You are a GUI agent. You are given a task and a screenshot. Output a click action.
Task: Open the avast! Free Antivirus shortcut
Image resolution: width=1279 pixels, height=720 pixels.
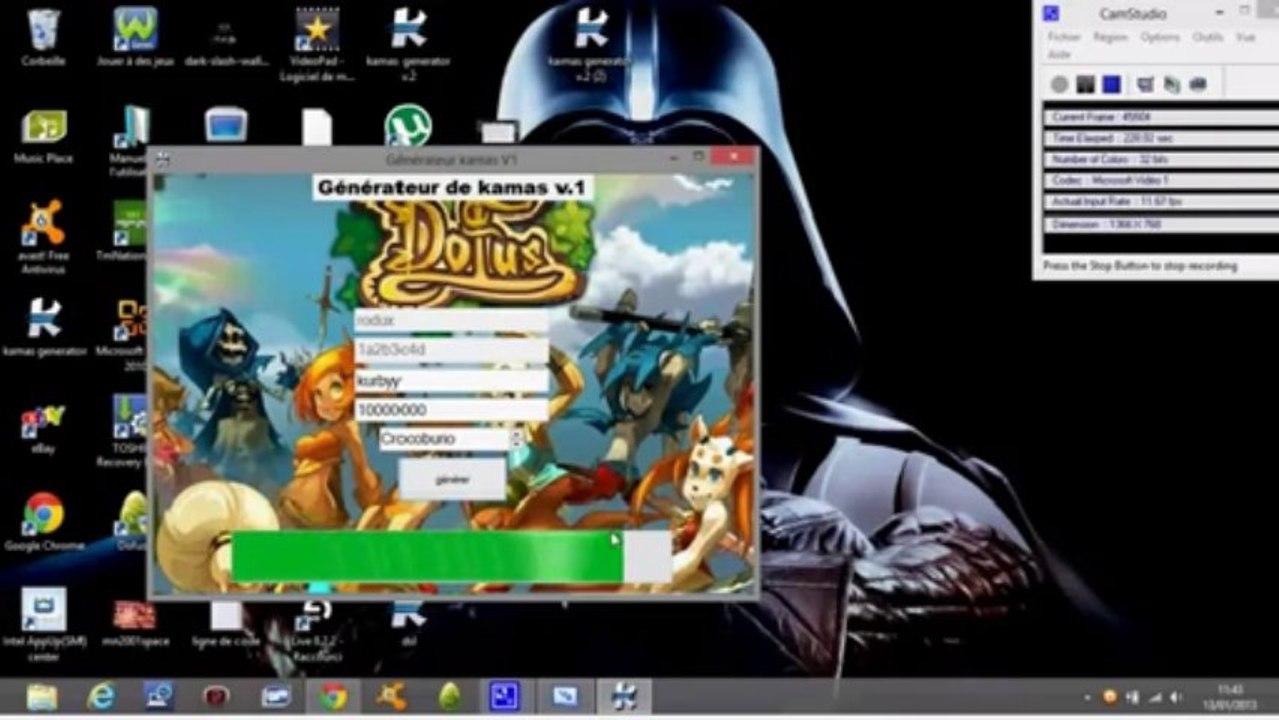pos(44,236)
